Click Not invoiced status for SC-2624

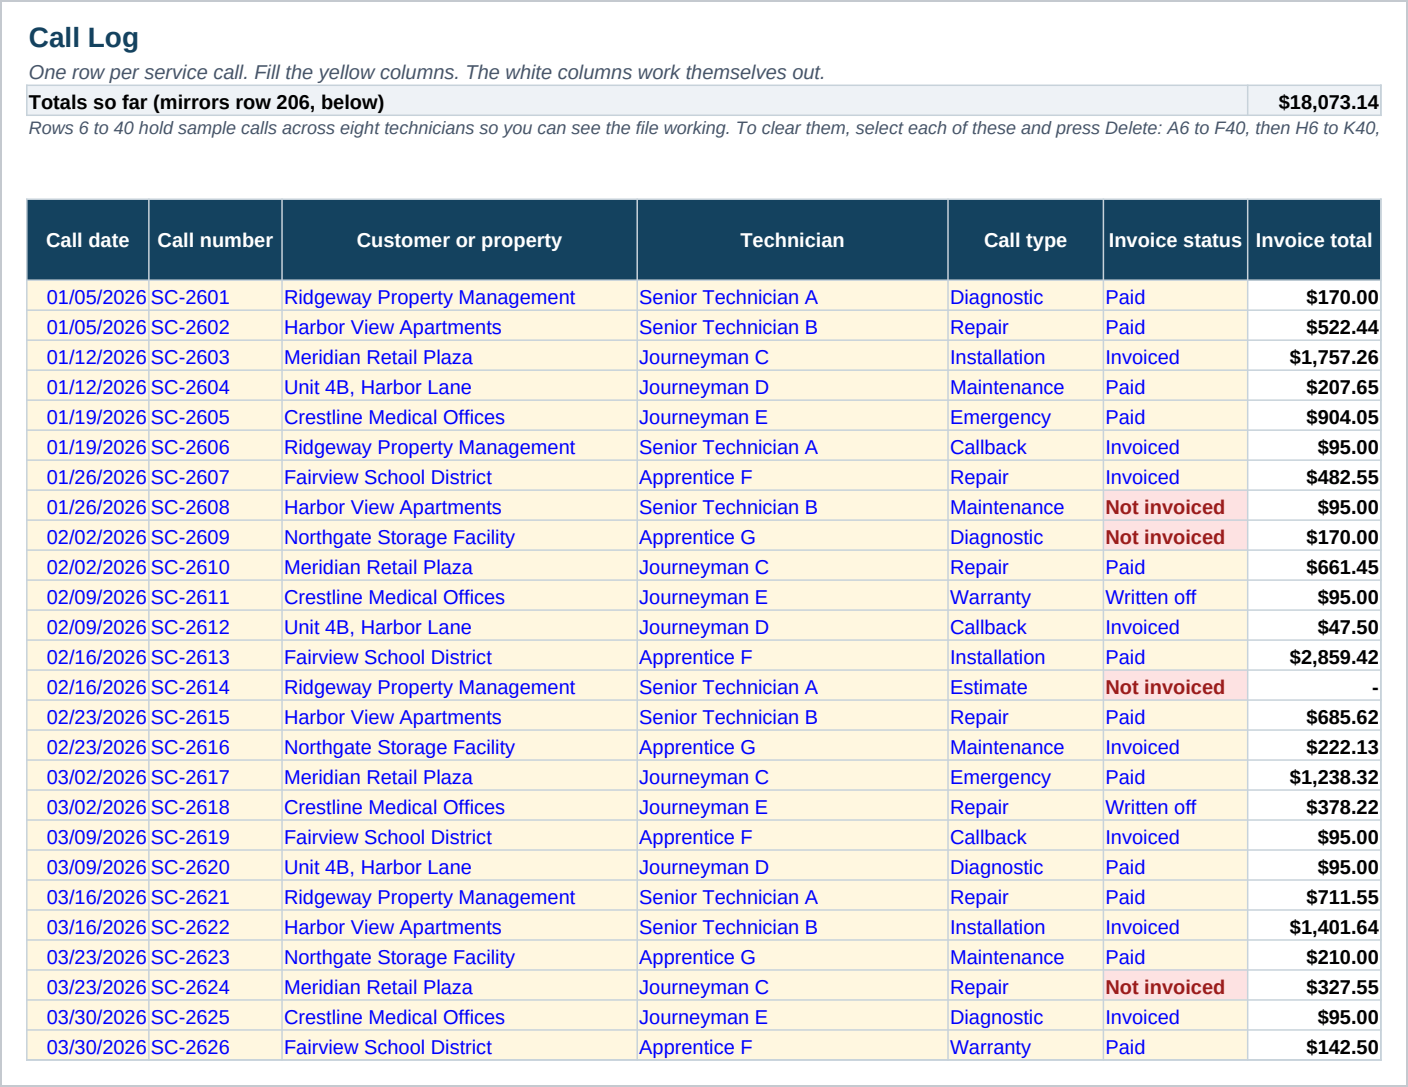point(1175,987)
